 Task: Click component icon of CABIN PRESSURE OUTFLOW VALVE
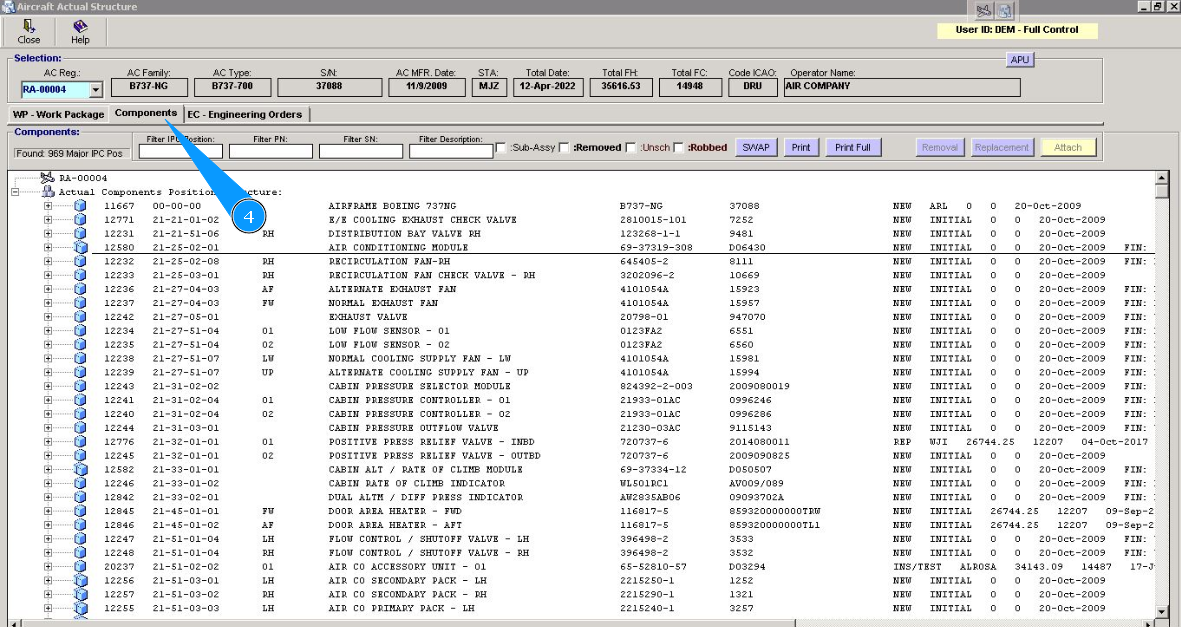pyautogui.click(x=79, y=428)
